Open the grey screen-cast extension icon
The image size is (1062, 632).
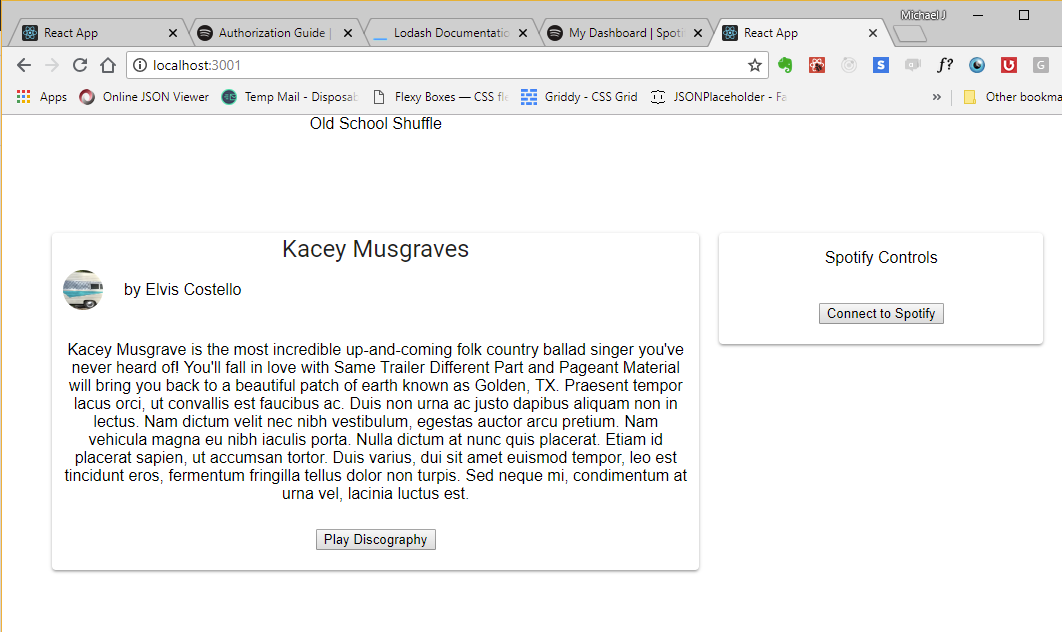click(912, 65)
